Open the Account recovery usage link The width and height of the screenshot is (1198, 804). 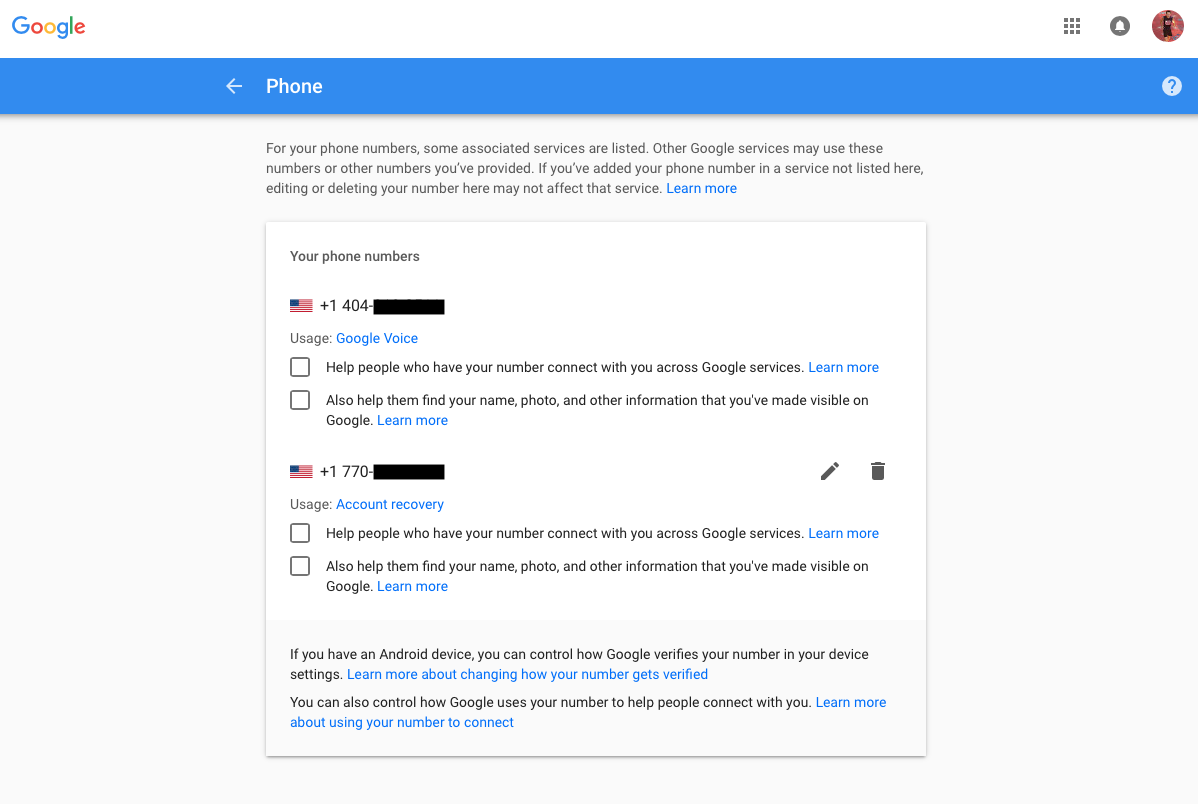(390, 504)
